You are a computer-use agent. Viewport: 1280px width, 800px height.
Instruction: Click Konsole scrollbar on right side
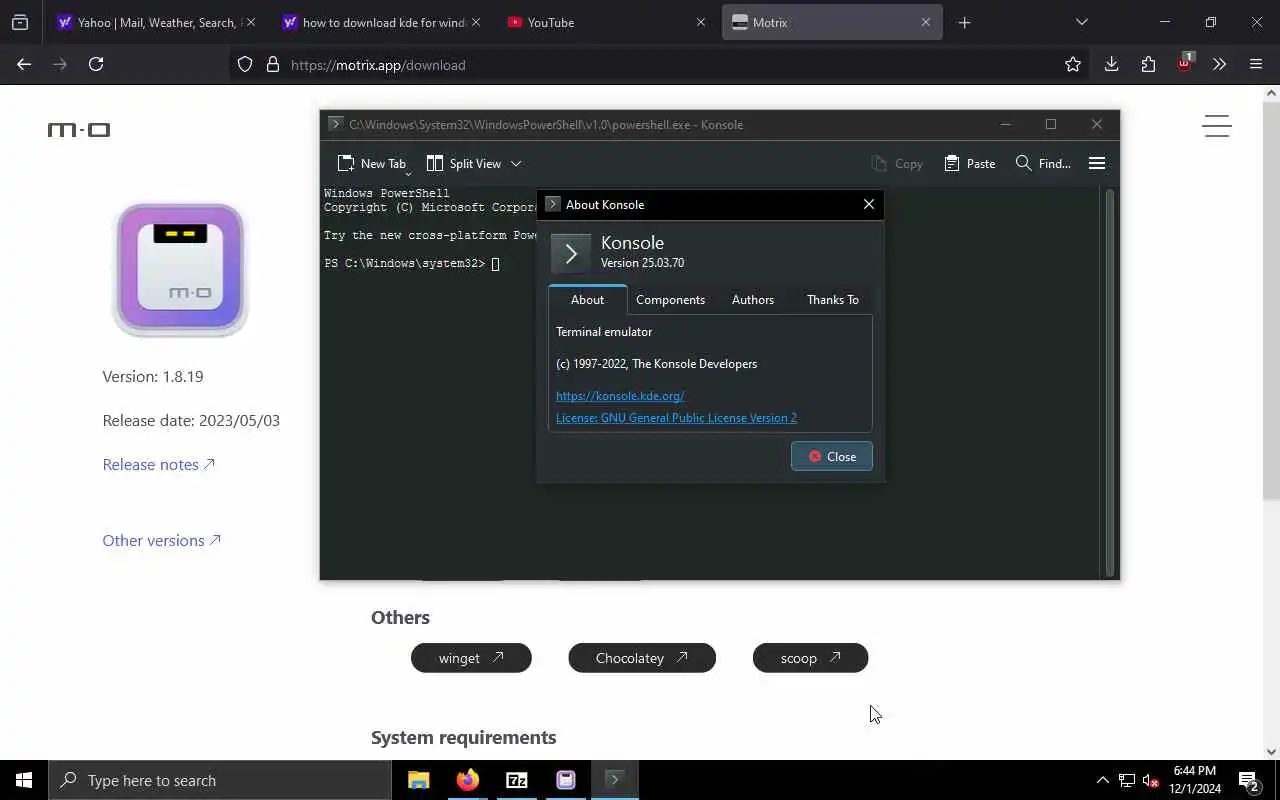1109,381
